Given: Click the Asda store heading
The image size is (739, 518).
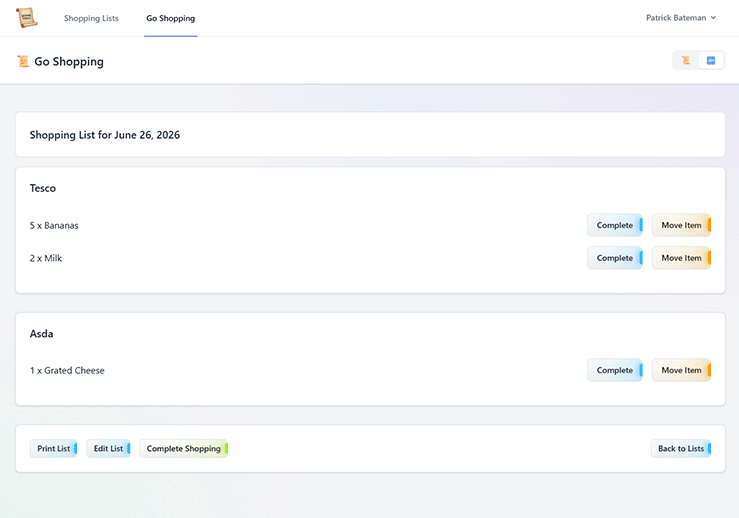Looking at the screenshot, I should click(x=41, y=334).
